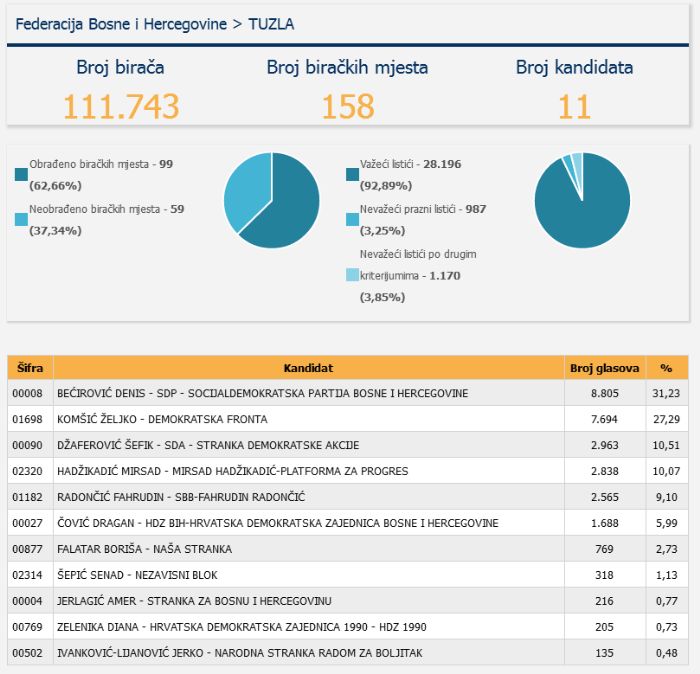Click candidate code 00877
The height and width of the screenshot is (674, 700).
click(x=27, y=549)
